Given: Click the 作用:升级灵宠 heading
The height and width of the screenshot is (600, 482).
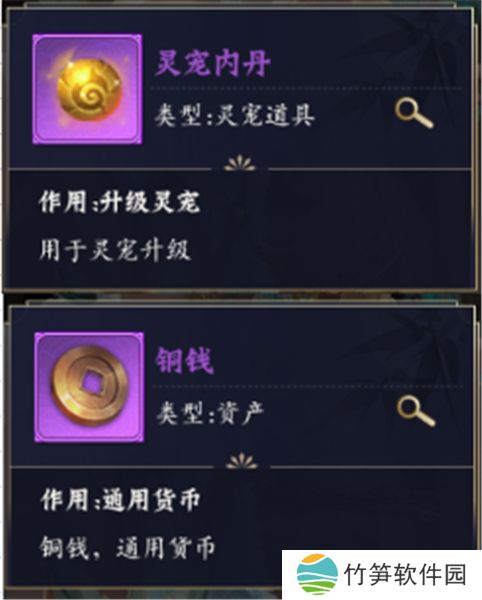Looking at the screenshot, I should [119, 202].
